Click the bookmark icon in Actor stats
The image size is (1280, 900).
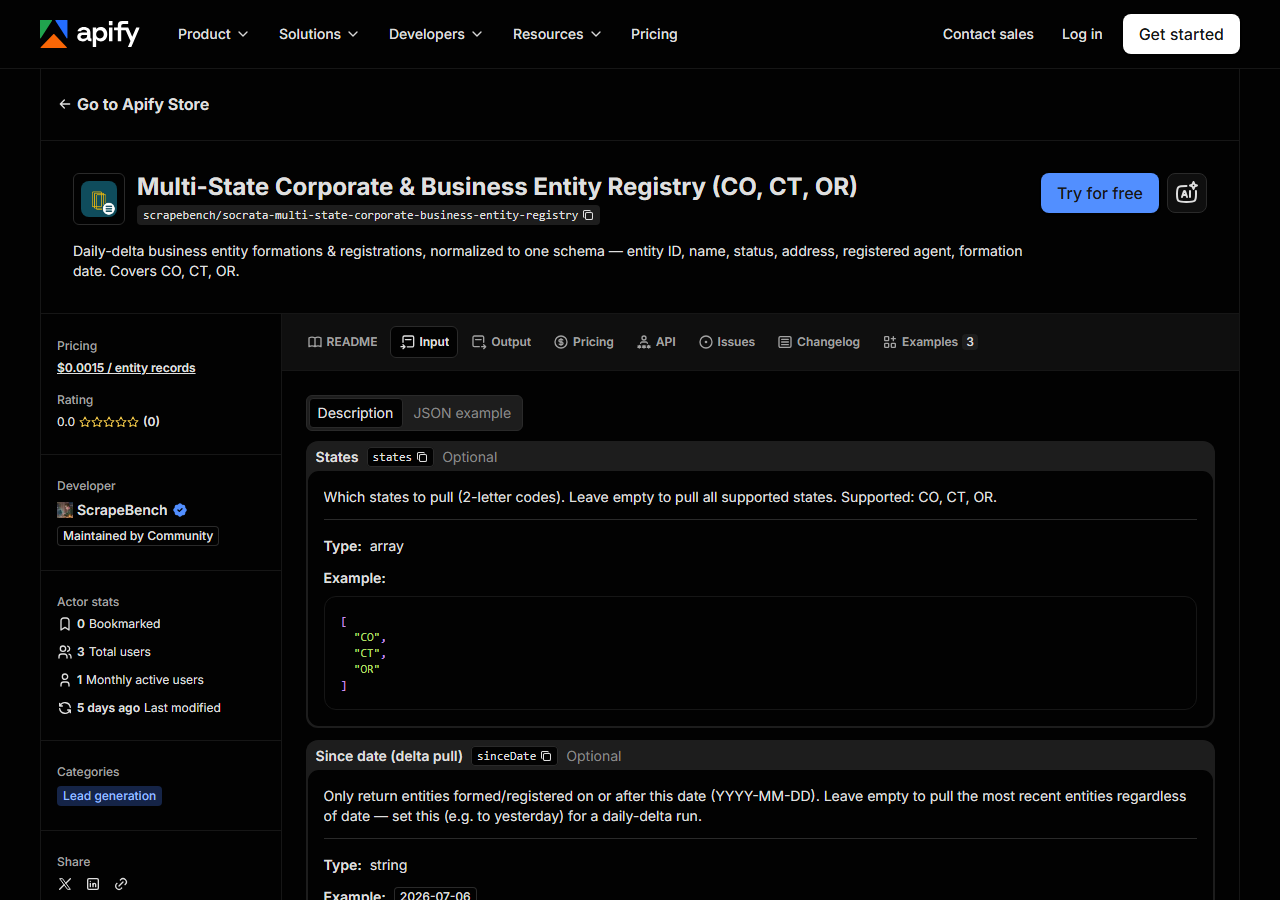point(65,624)
